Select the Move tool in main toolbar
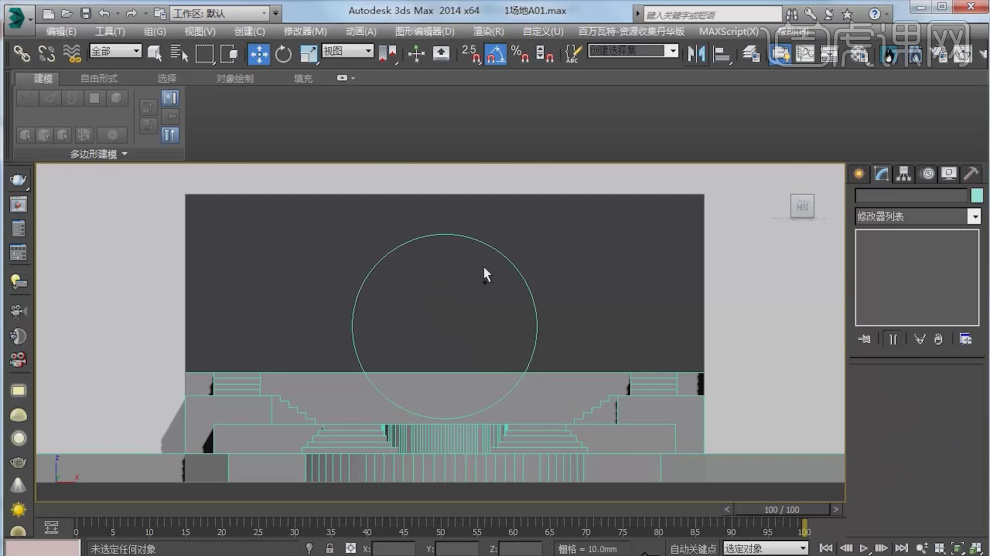 pos(258,54)
